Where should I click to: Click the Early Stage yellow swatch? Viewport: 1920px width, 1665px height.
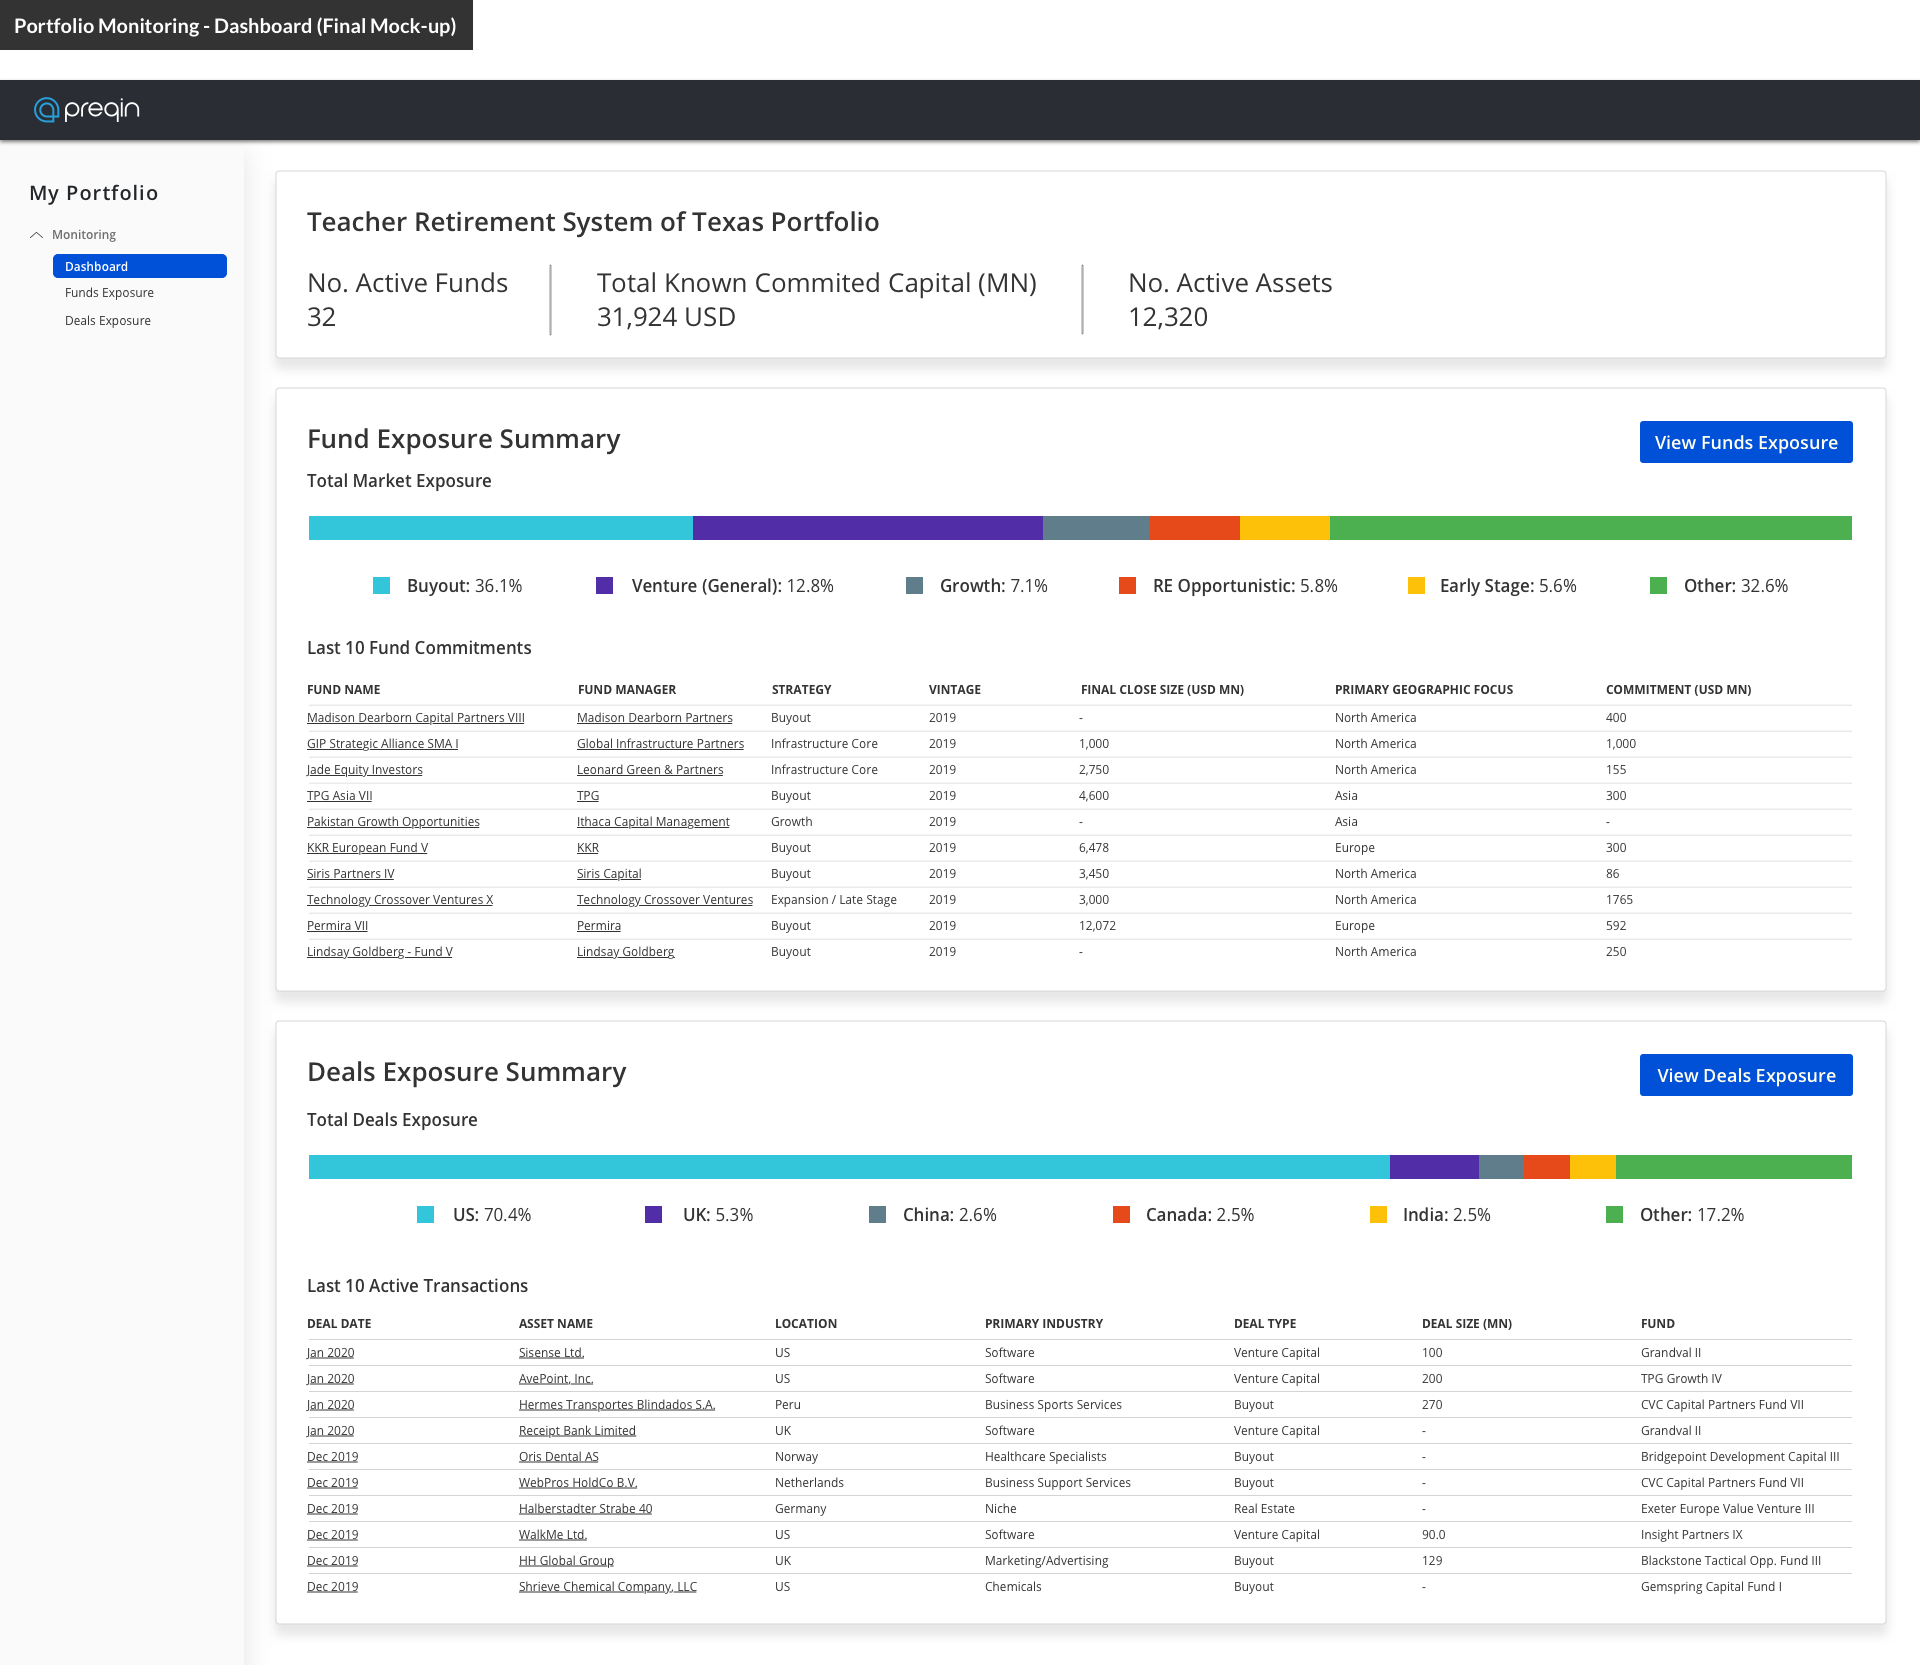click(1416, 586)
